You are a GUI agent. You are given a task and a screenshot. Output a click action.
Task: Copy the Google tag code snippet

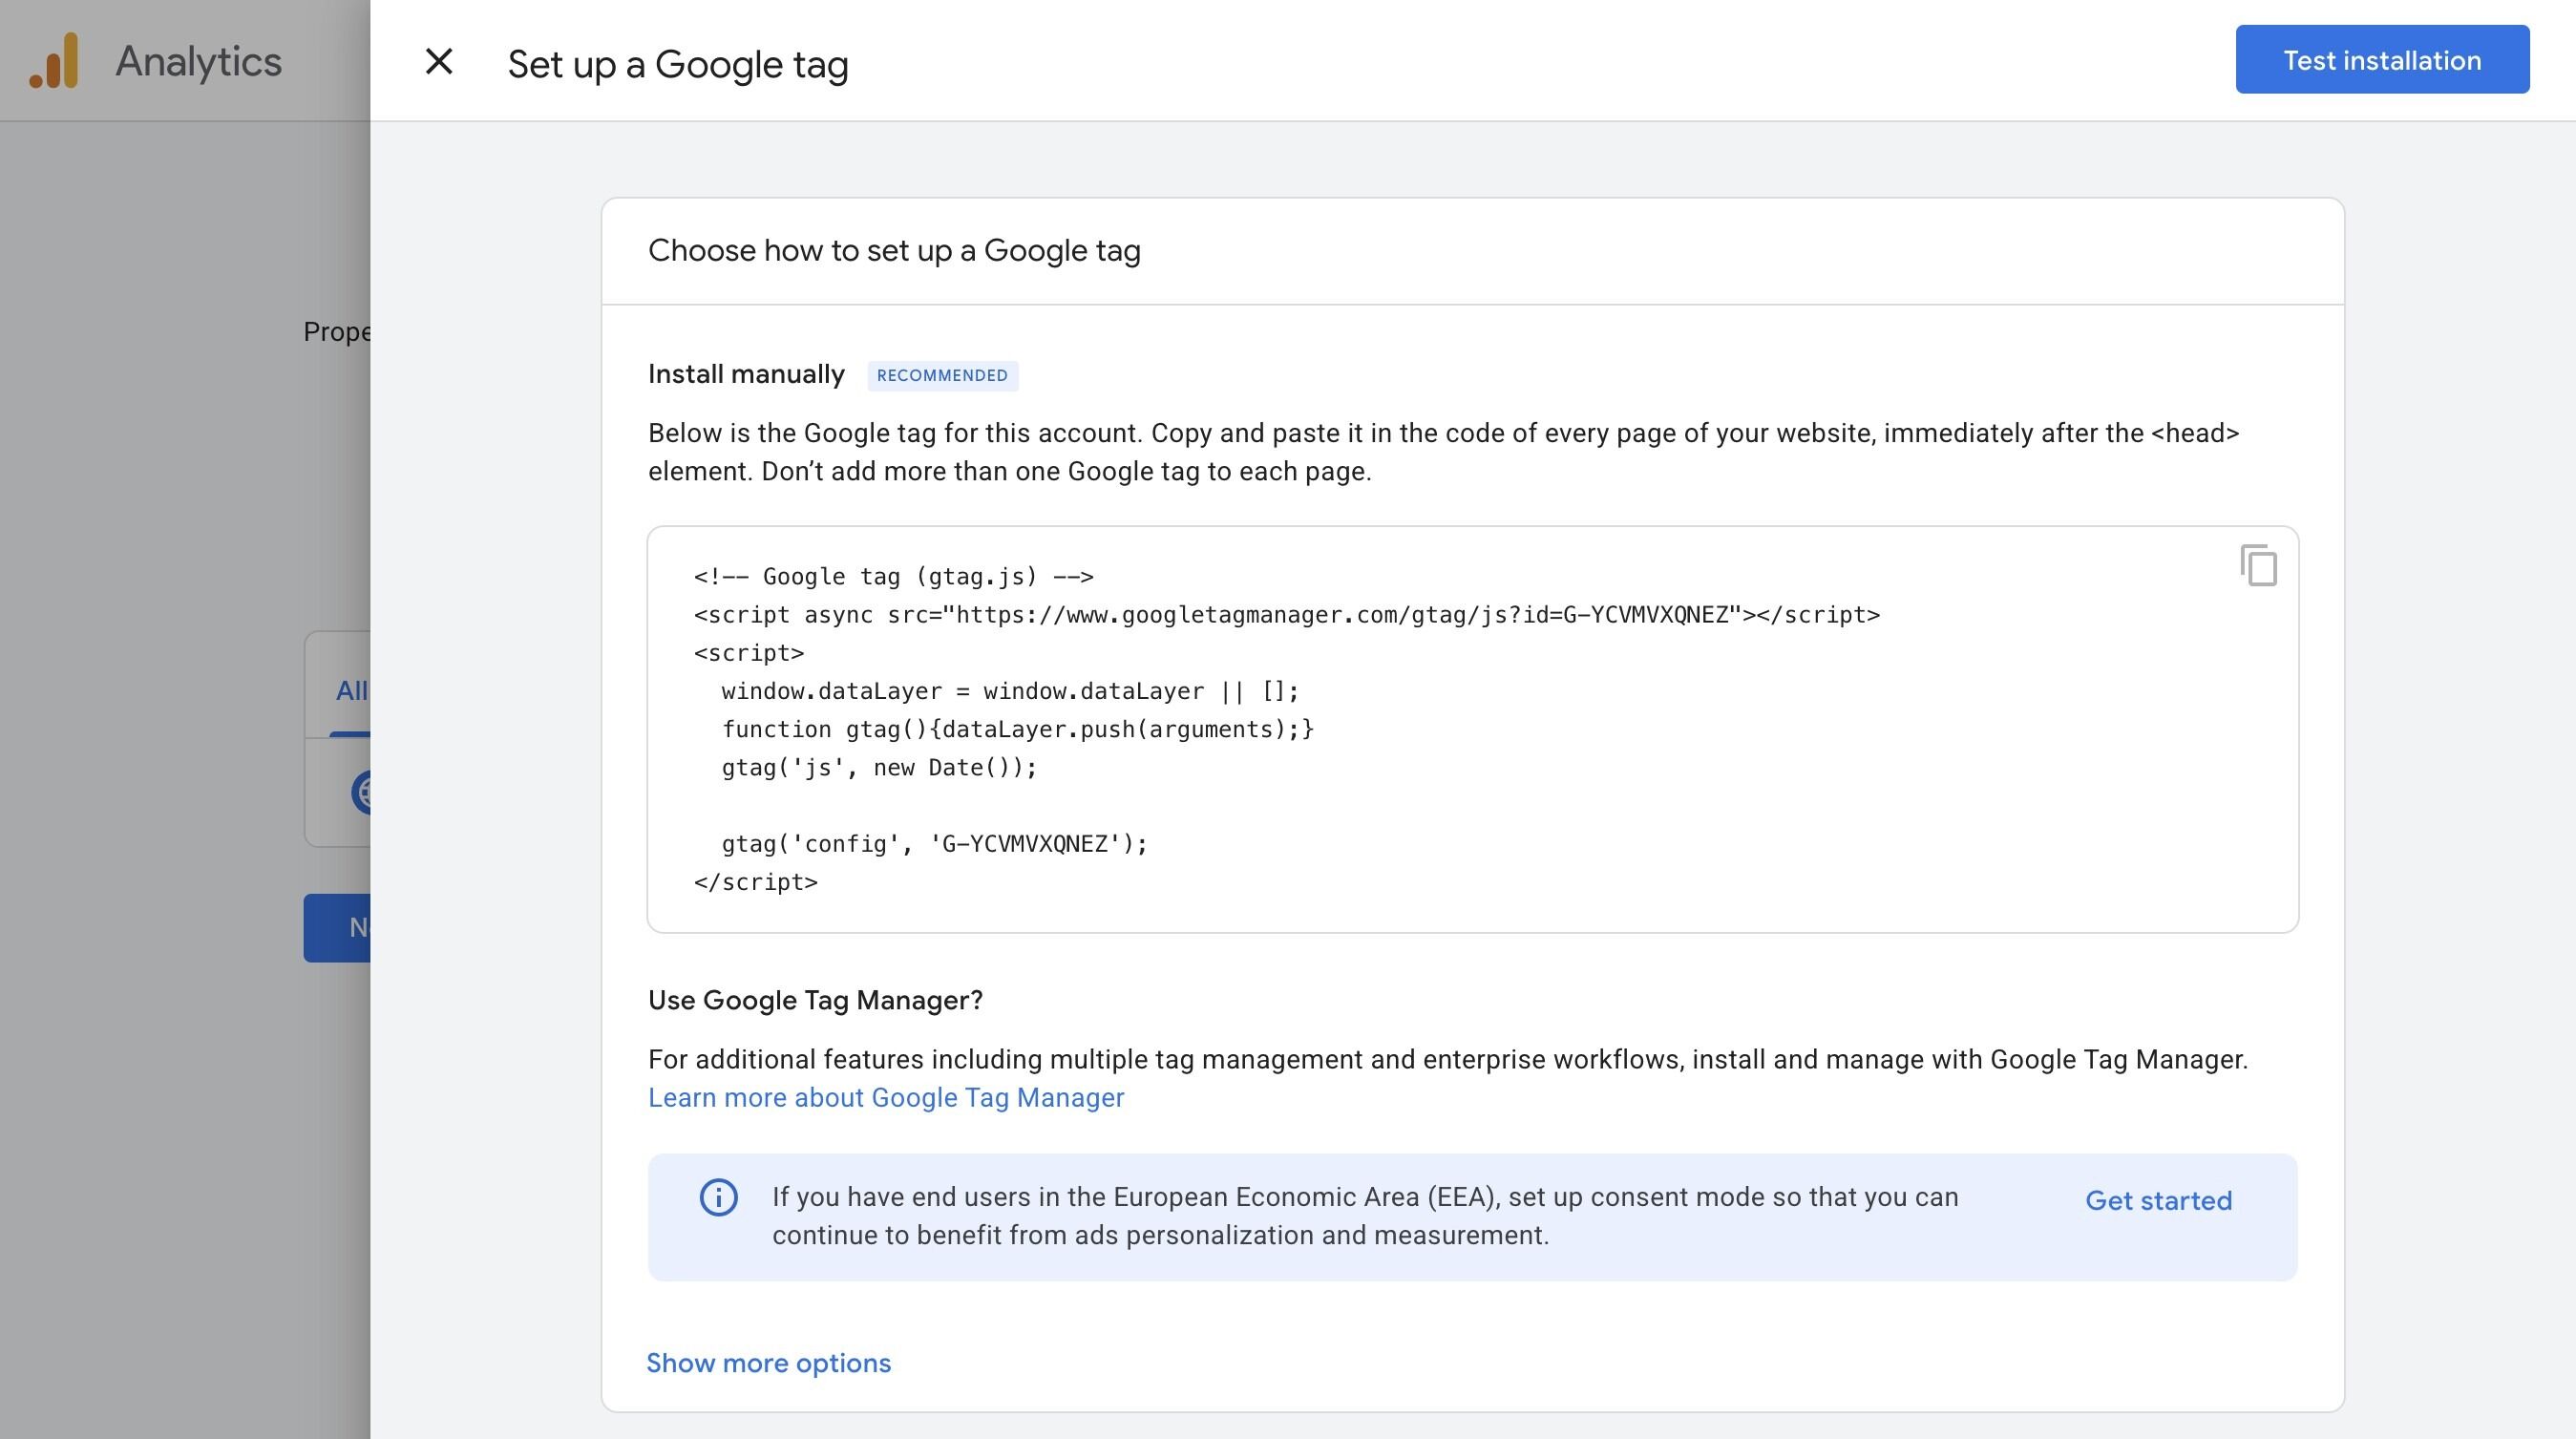[2258, 566]
